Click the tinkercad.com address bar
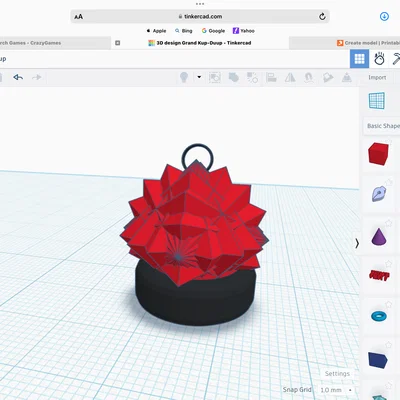The height and width of the screenshot is (400, 400). pos(200,16)
